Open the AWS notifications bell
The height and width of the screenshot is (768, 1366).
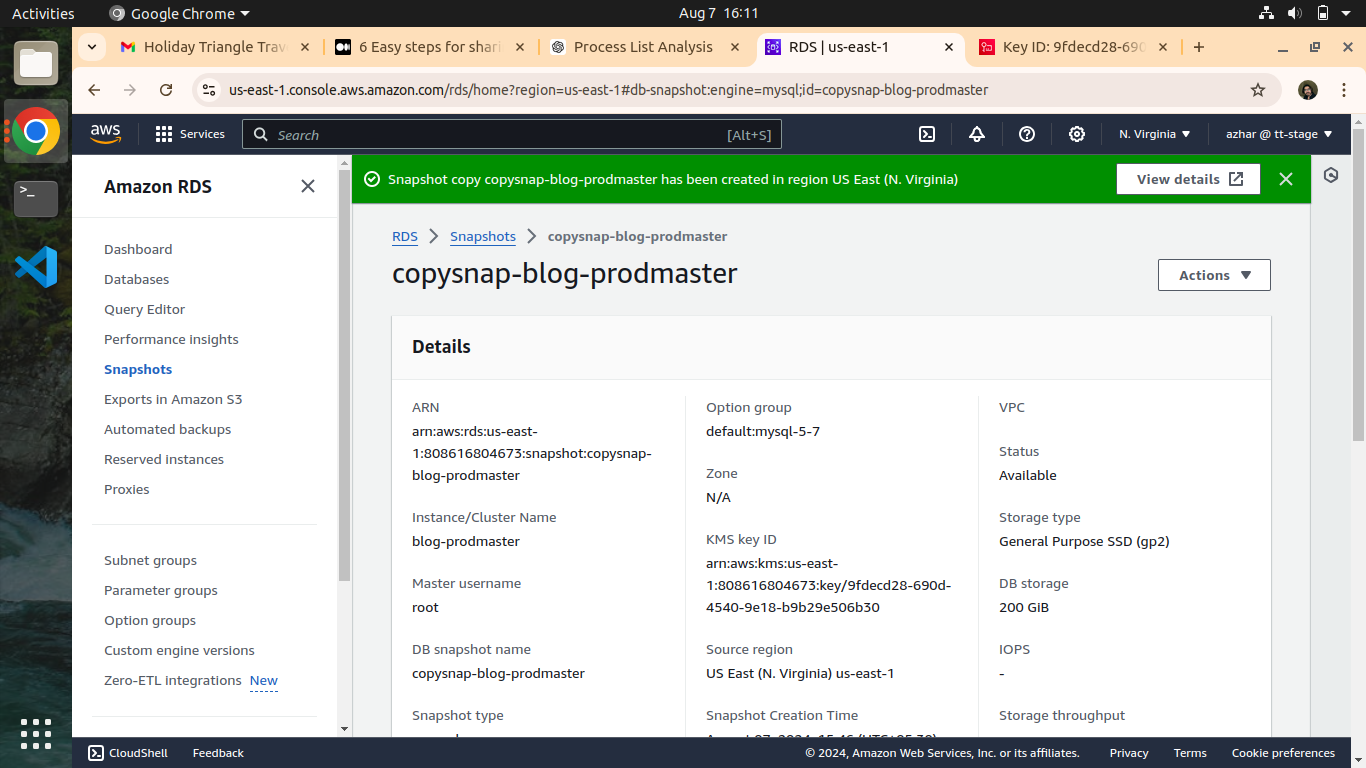(977, 134)
